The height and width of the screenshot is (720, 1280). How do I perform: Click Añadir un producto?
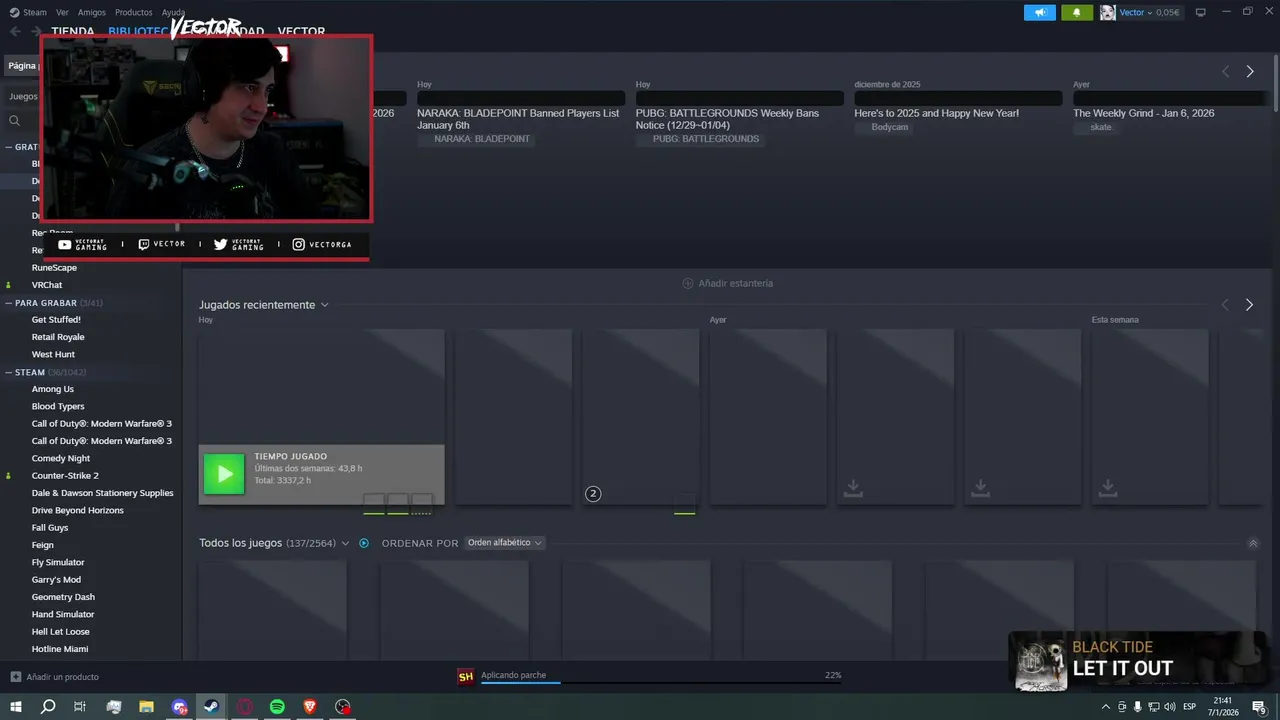click(62, 677)
